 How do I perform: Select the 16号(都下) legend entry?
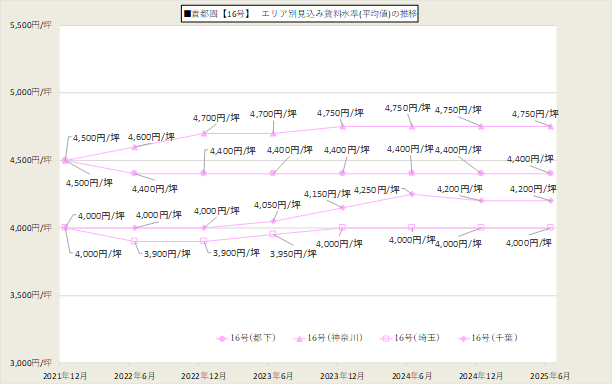246,338
